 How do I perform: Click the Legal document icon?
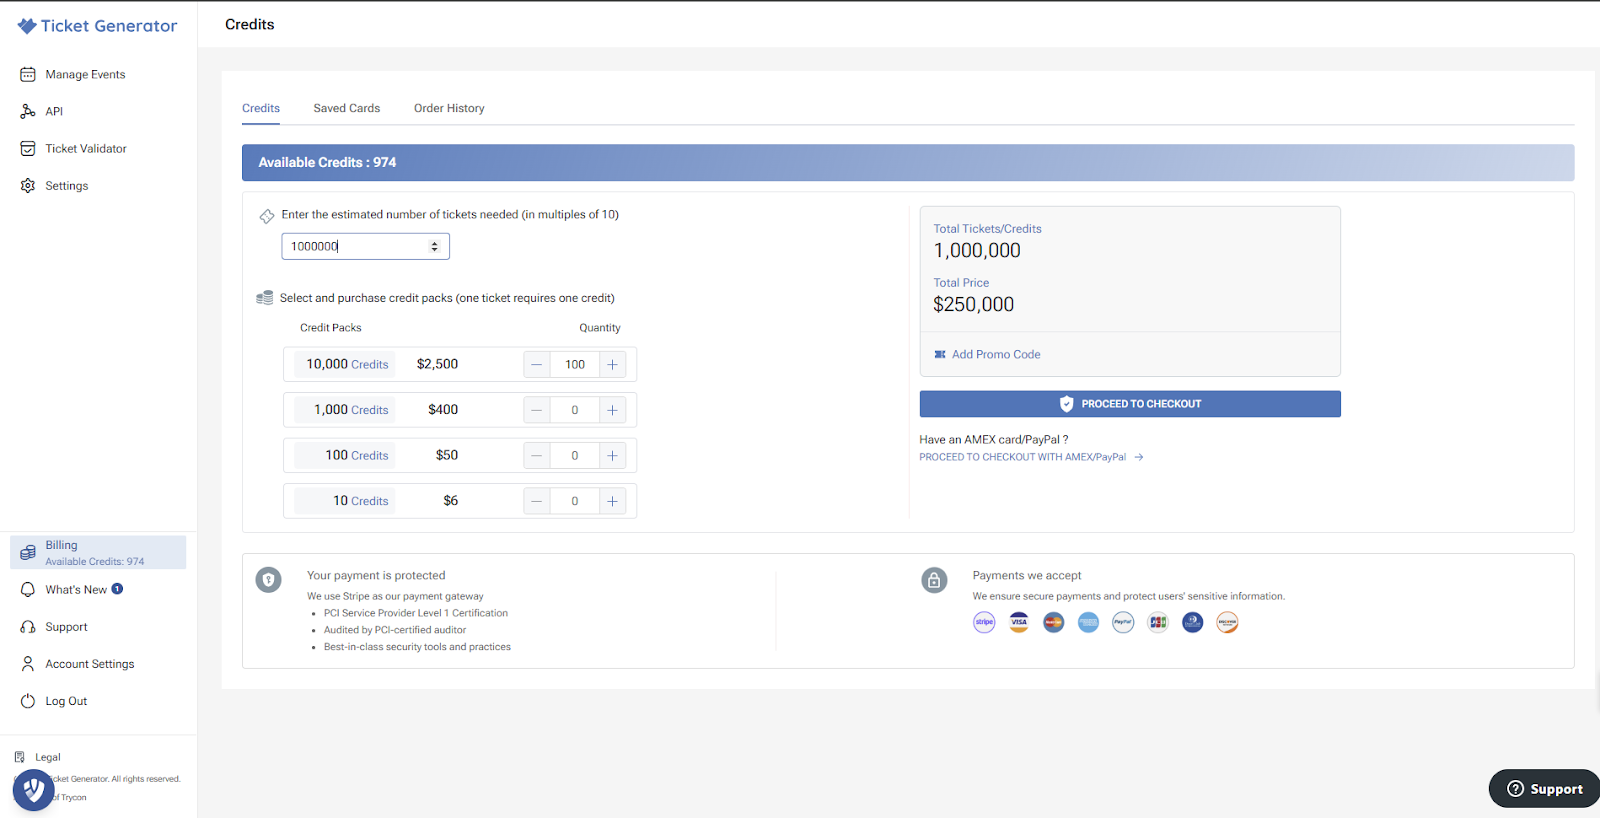coord(20,757)
